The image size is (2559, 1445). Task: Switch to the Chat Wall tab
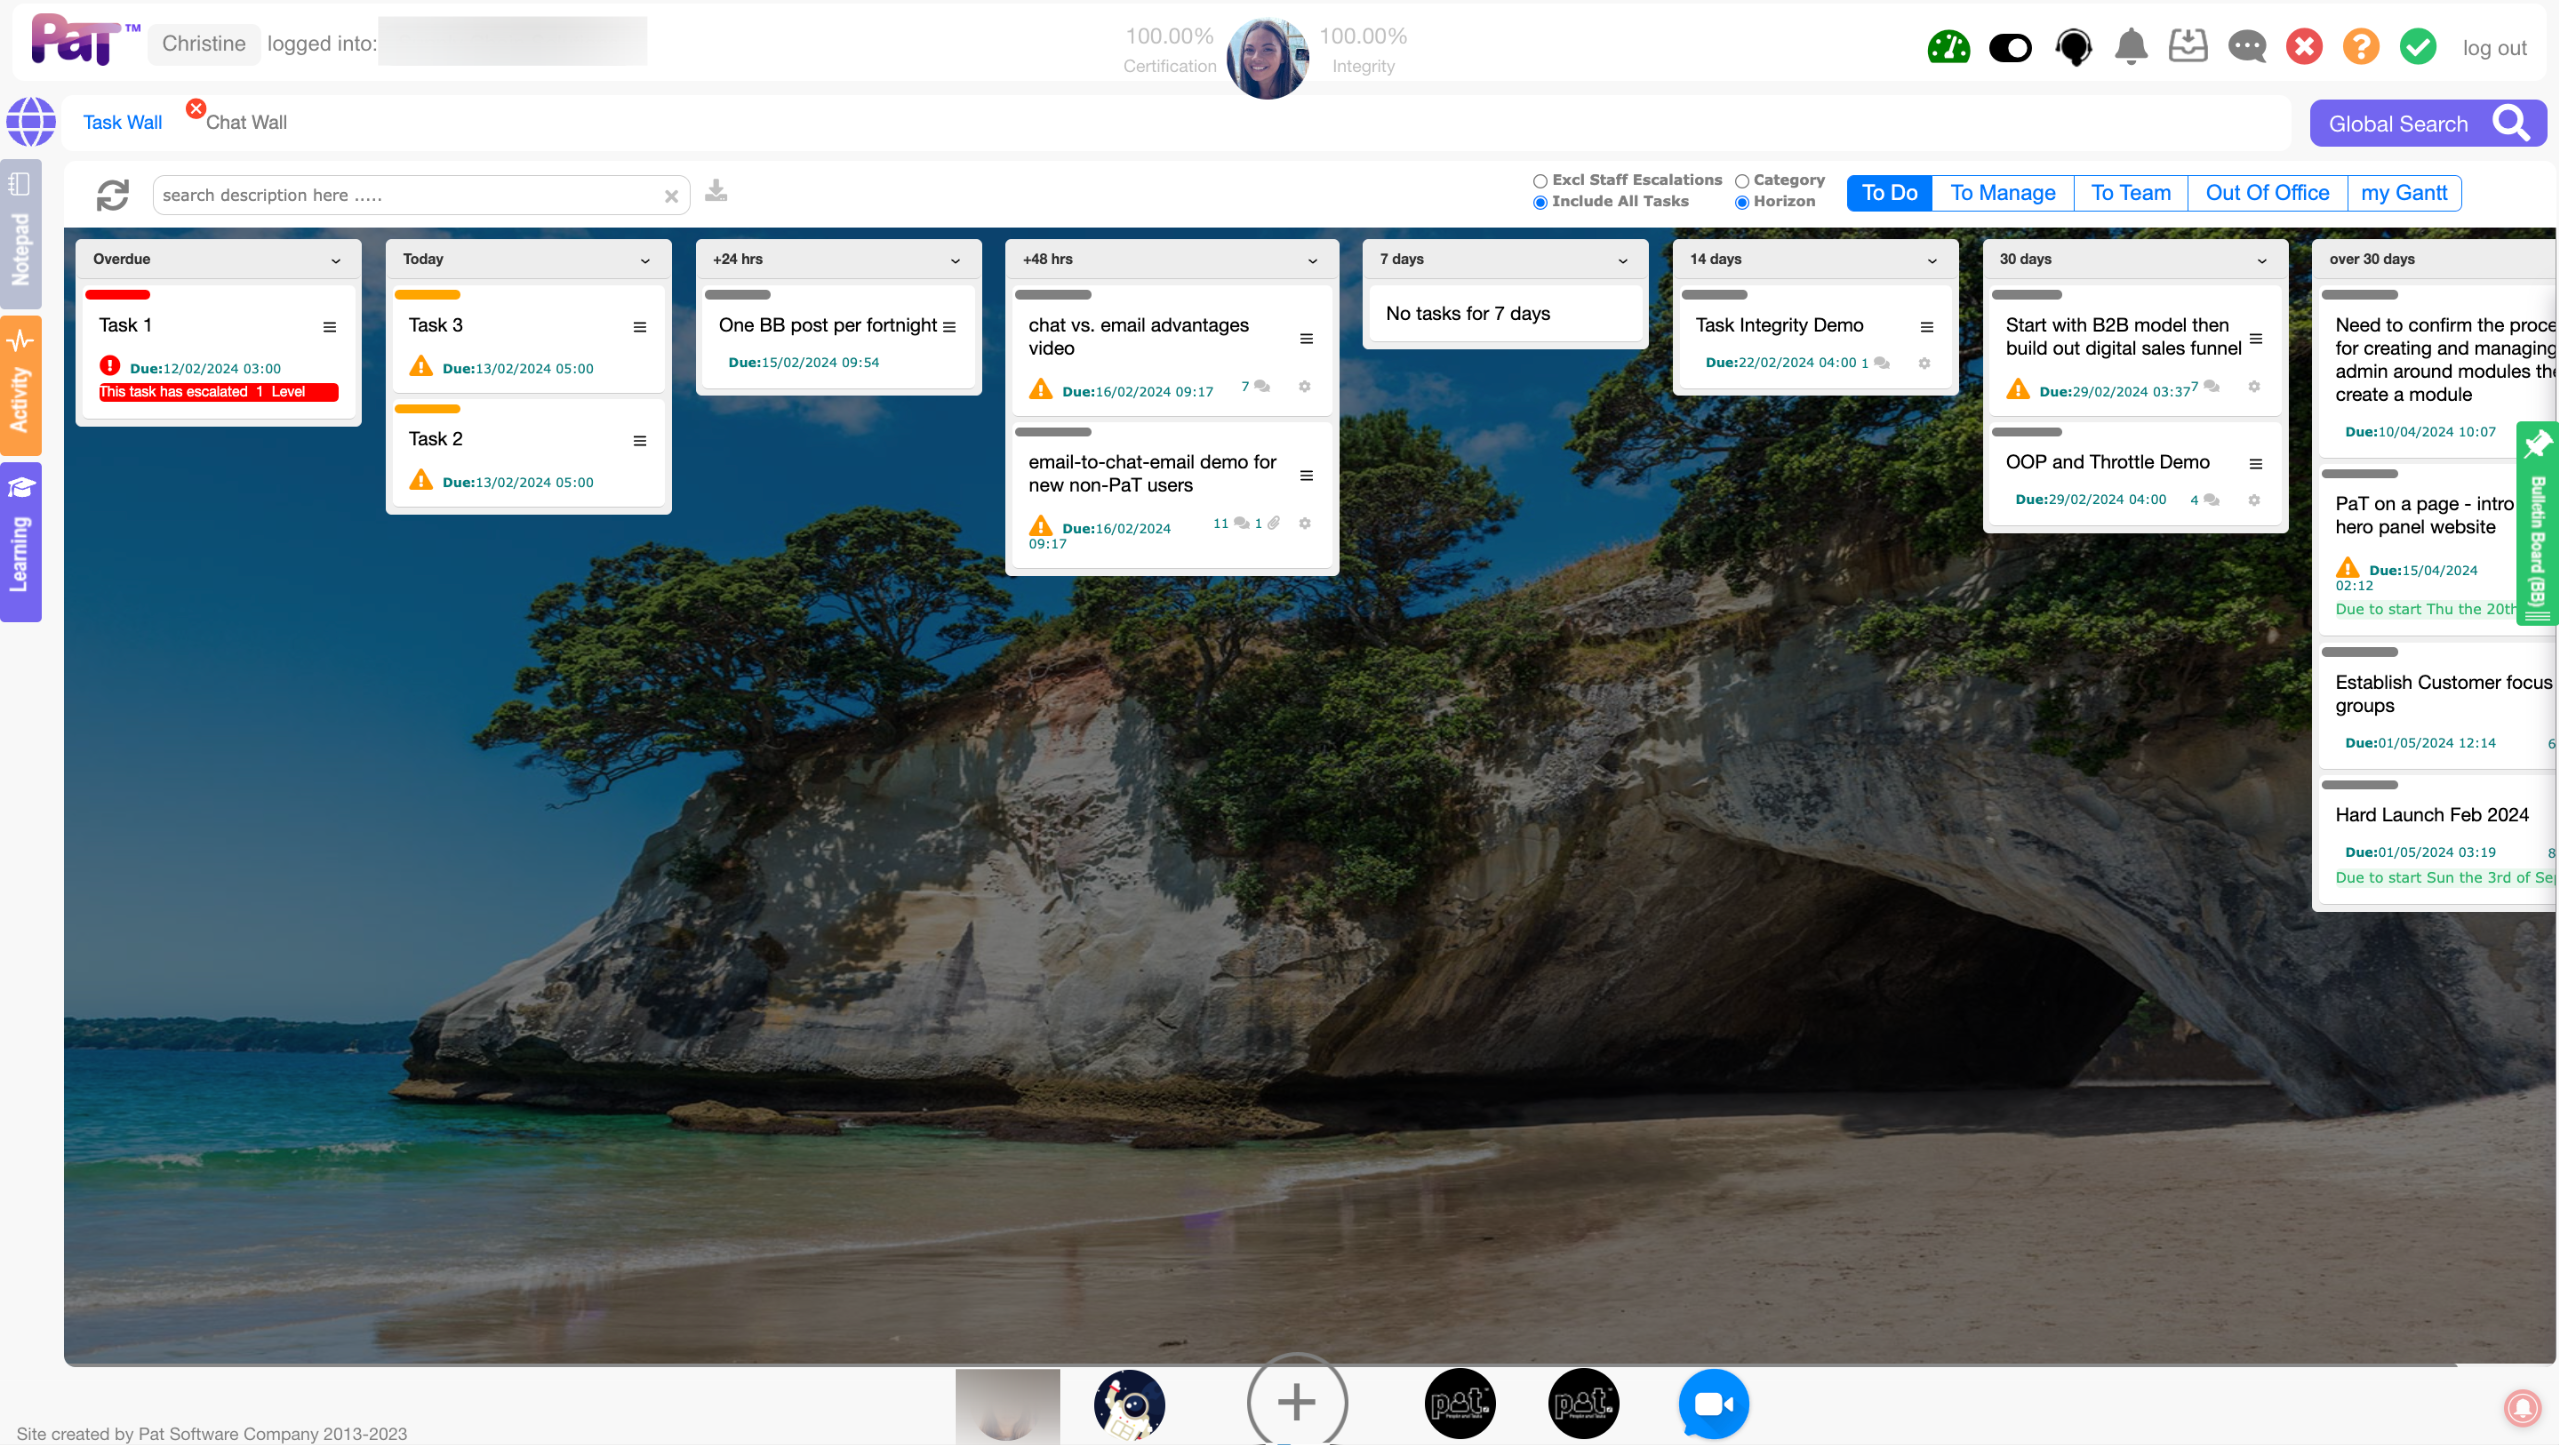tap(246, 122)
